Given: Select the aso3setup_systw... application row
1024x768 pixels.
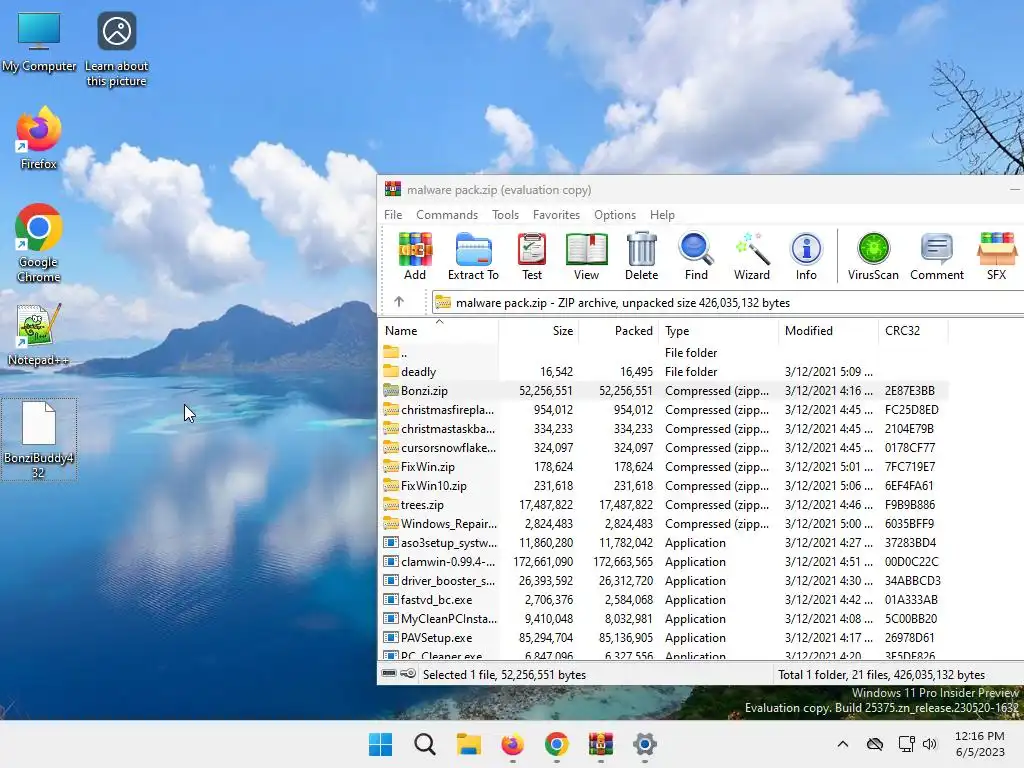Looking at the screenshot, I should click(664, 542).
